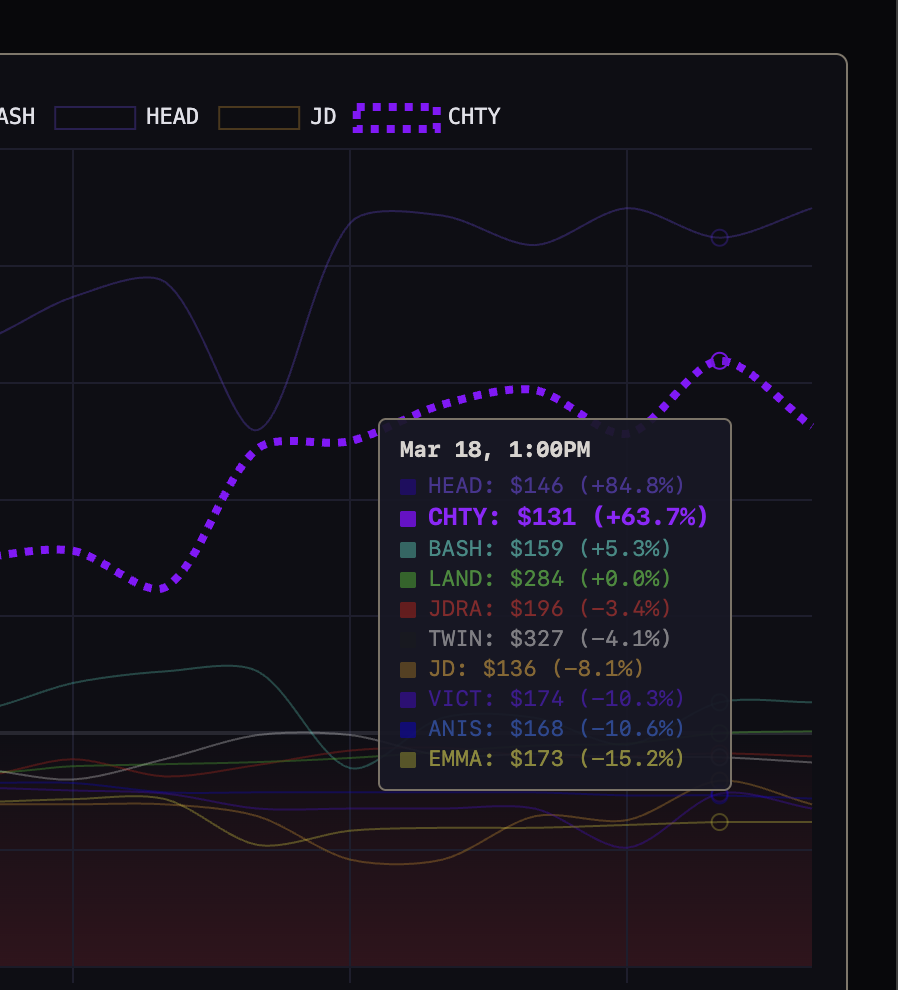This screenshot has width=898, height=990.
Task: Click the red JDRA square in tooltip
Action: point(408,610)
